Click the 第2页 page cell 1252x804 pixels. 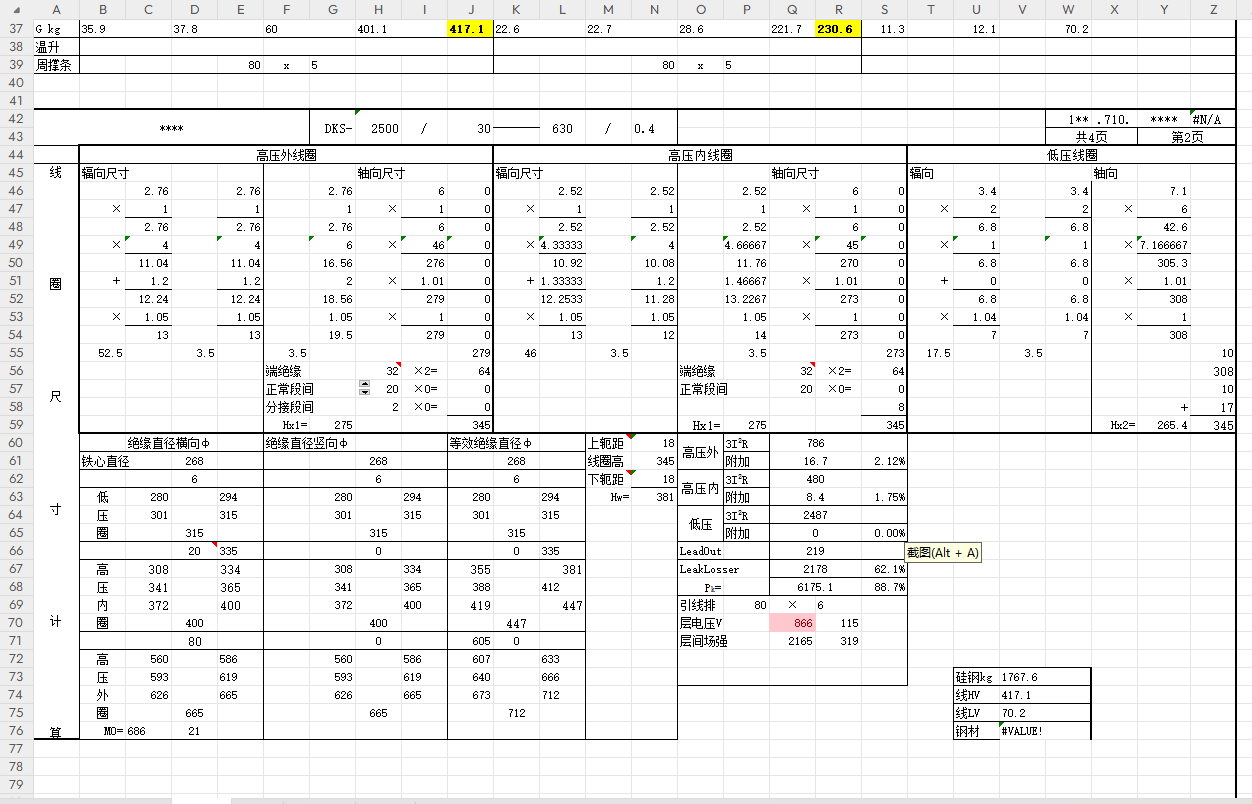click(1186, 137)
